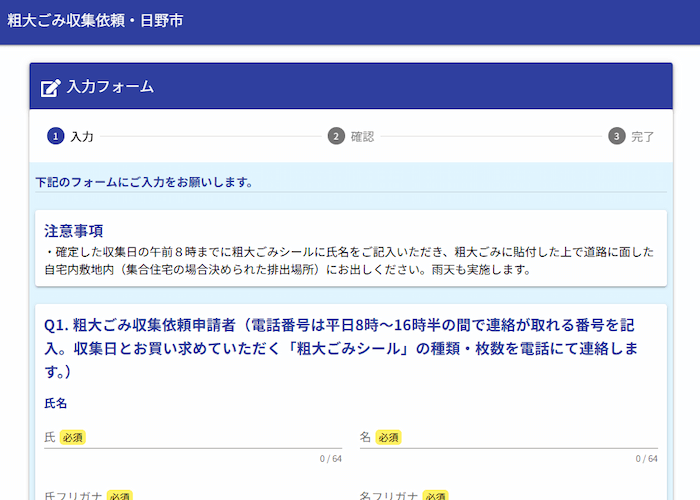This screenshot has height=500, width=700.
Task: Select step 2 確認 circle
Action: click(336, 136)
